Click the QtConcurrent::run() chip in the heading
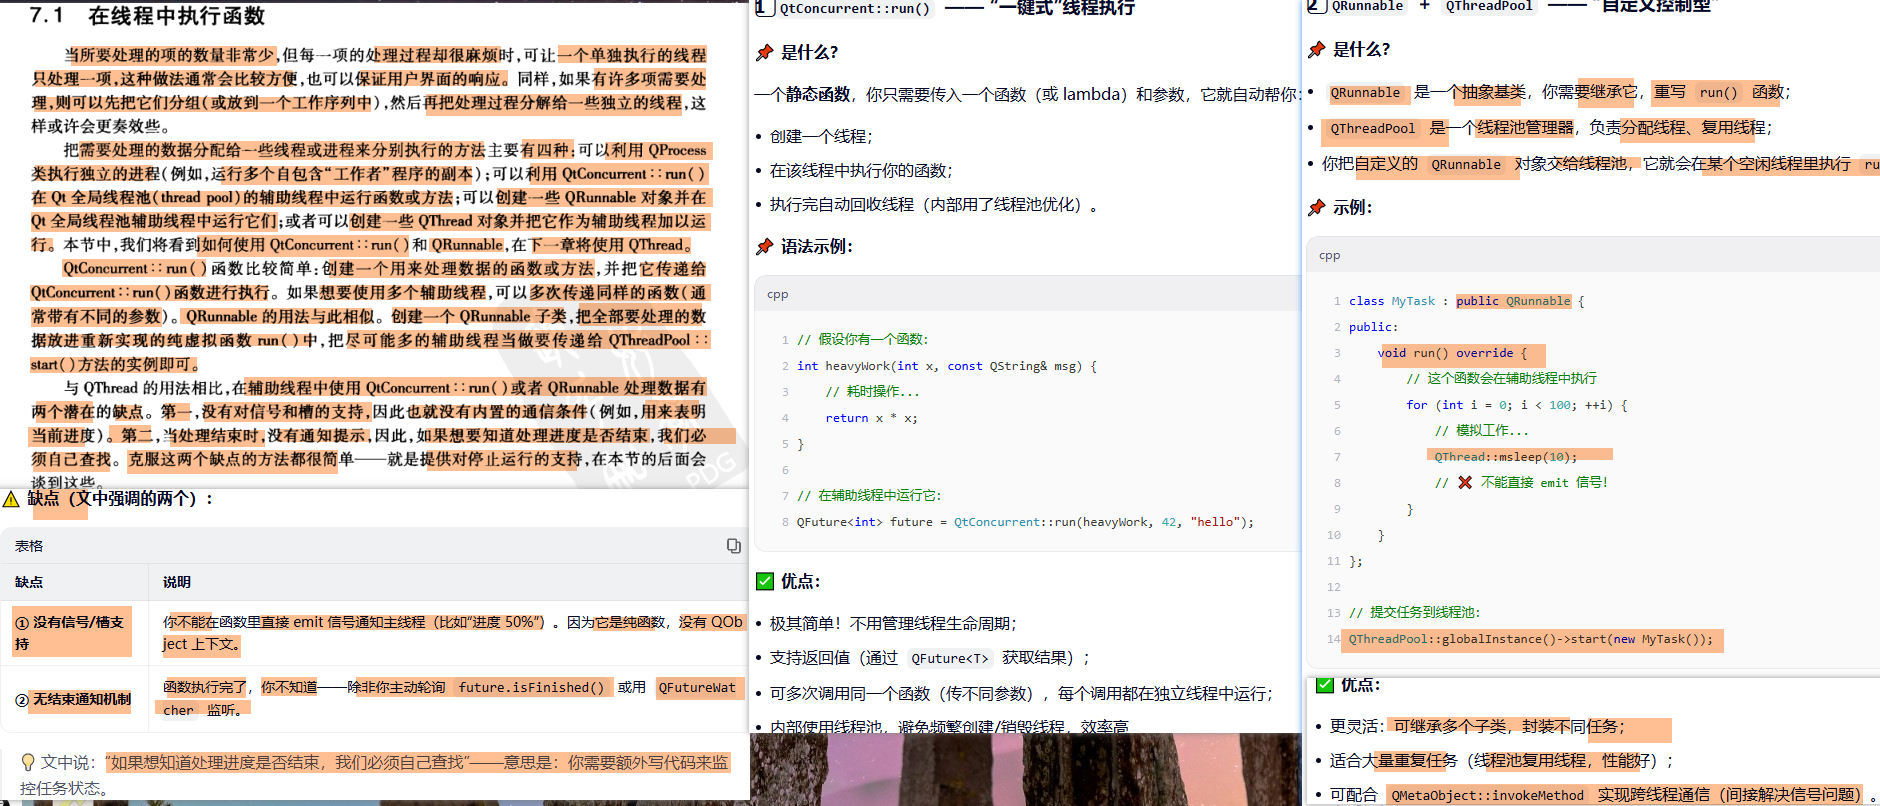 [855, 9]
